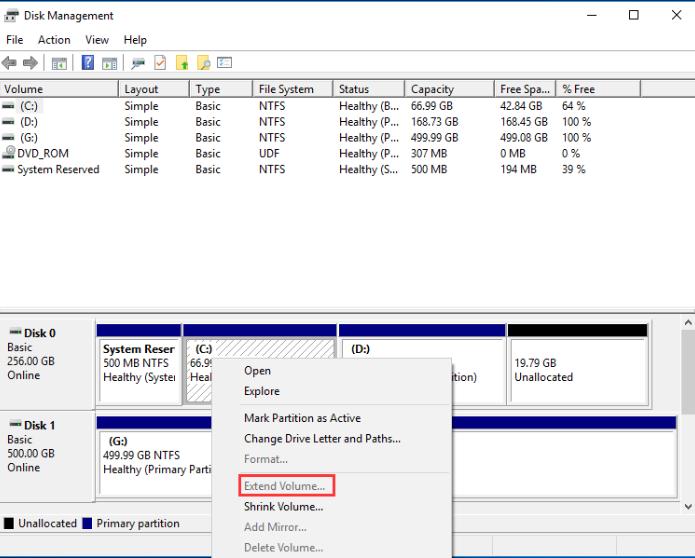Select the Disk 1 header panel
The width and height of the screenshot is (695, 558).
[47, 456]
